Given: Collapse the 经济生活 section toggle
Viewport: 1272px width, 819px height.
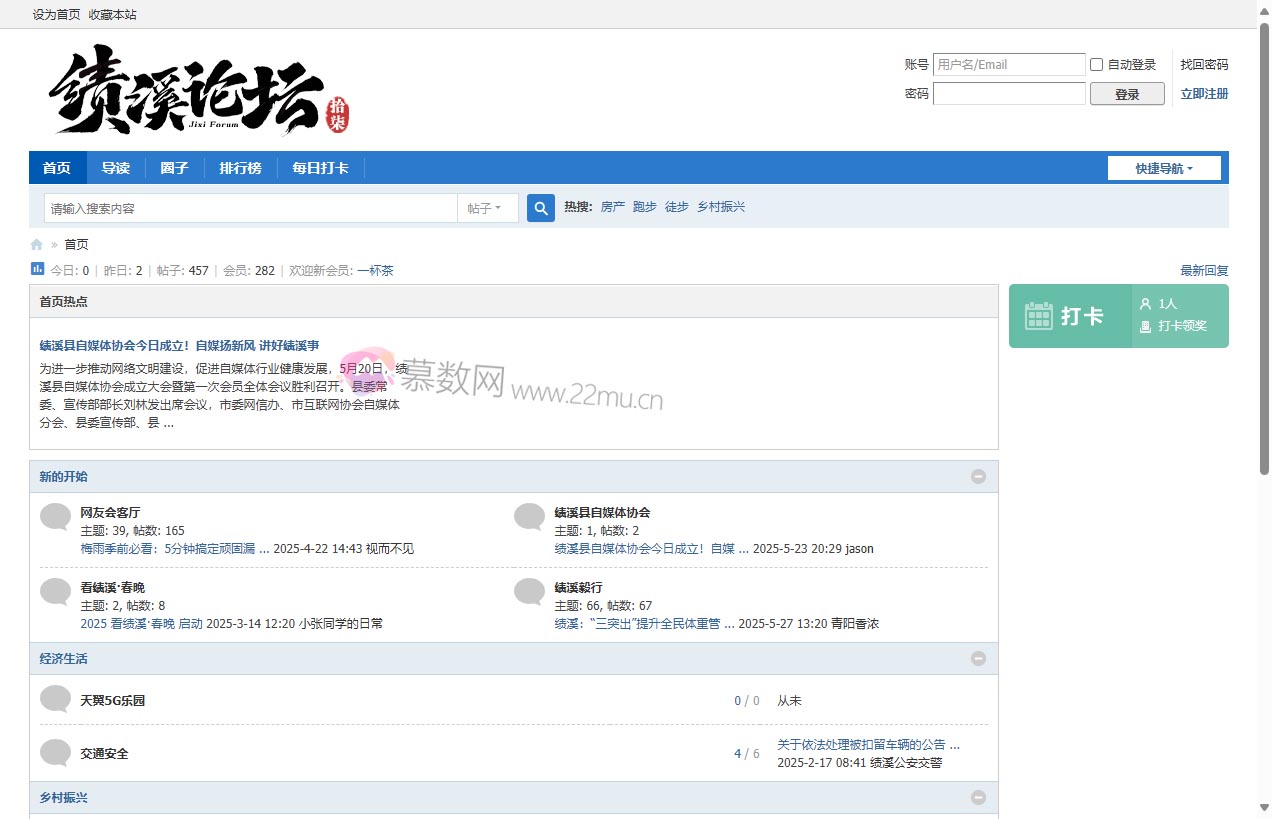Looking at the screenshot, I should pyautogui.click(x=978, y=658).
